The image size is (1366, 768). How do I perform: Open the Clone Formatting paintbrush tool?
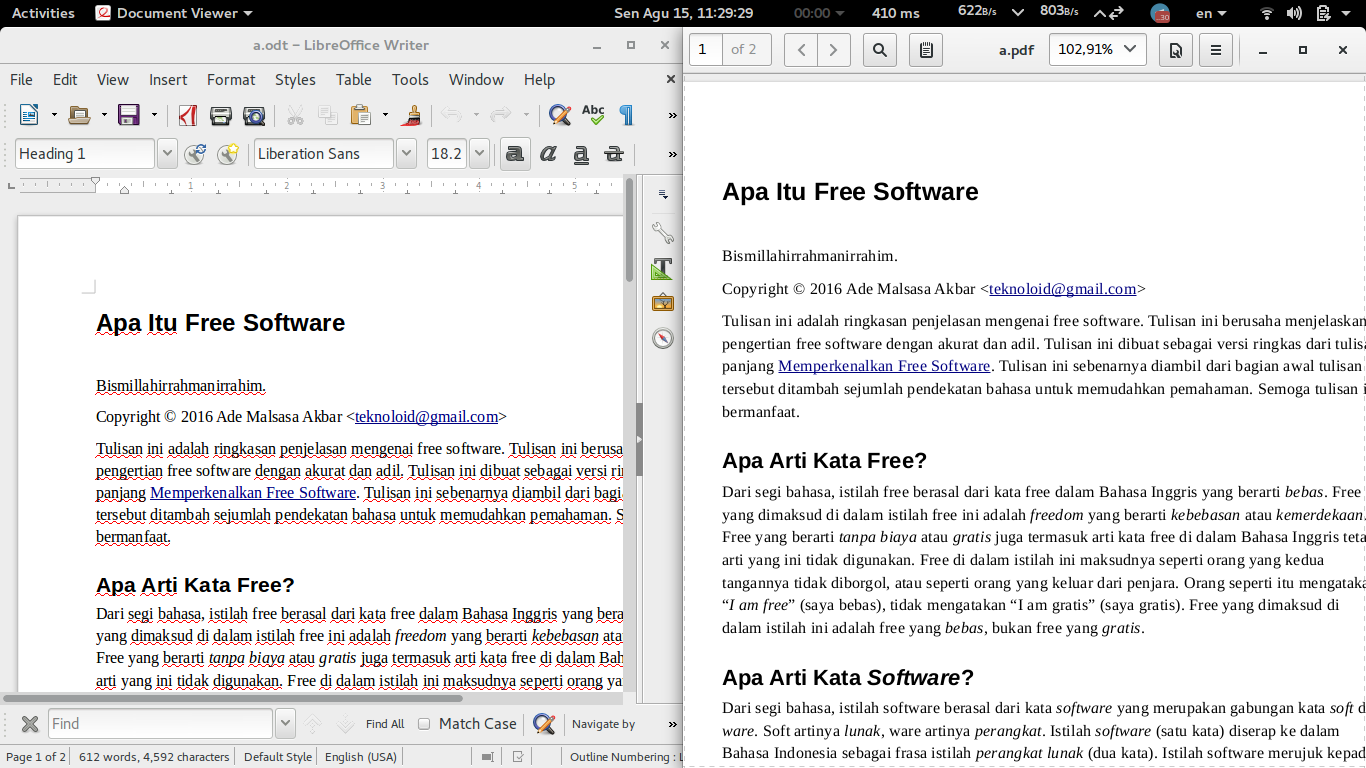[412, 115]
